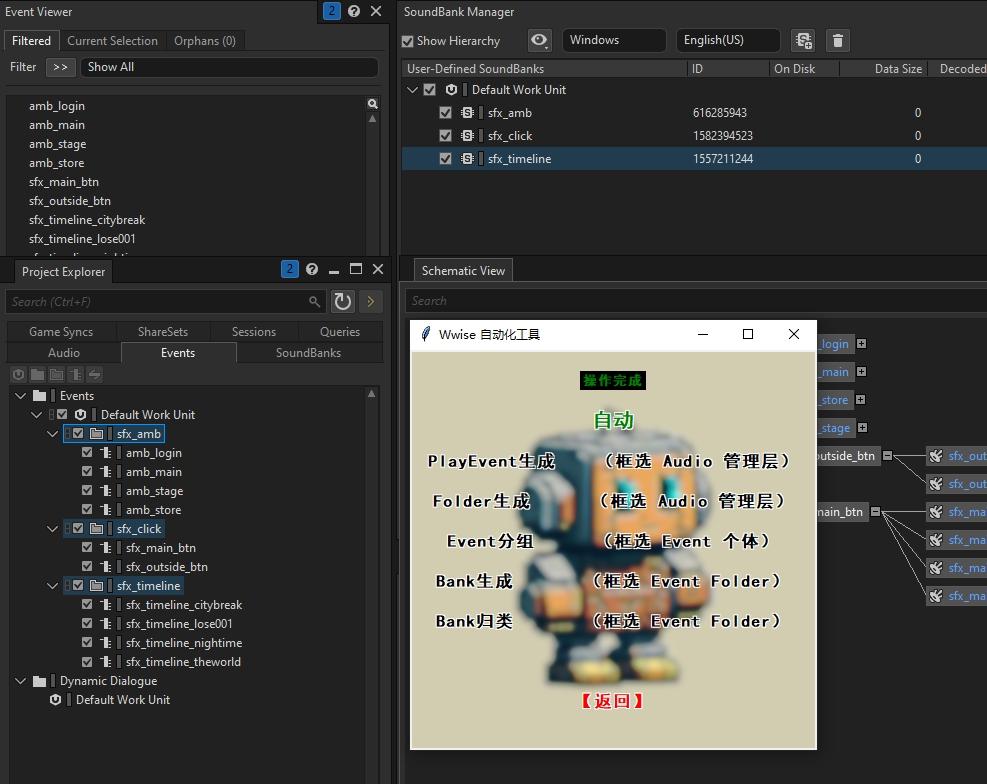987x784 pixels.
Task: Click the SoundBank Manager eye display icon
Action: [x=539, y=40]
